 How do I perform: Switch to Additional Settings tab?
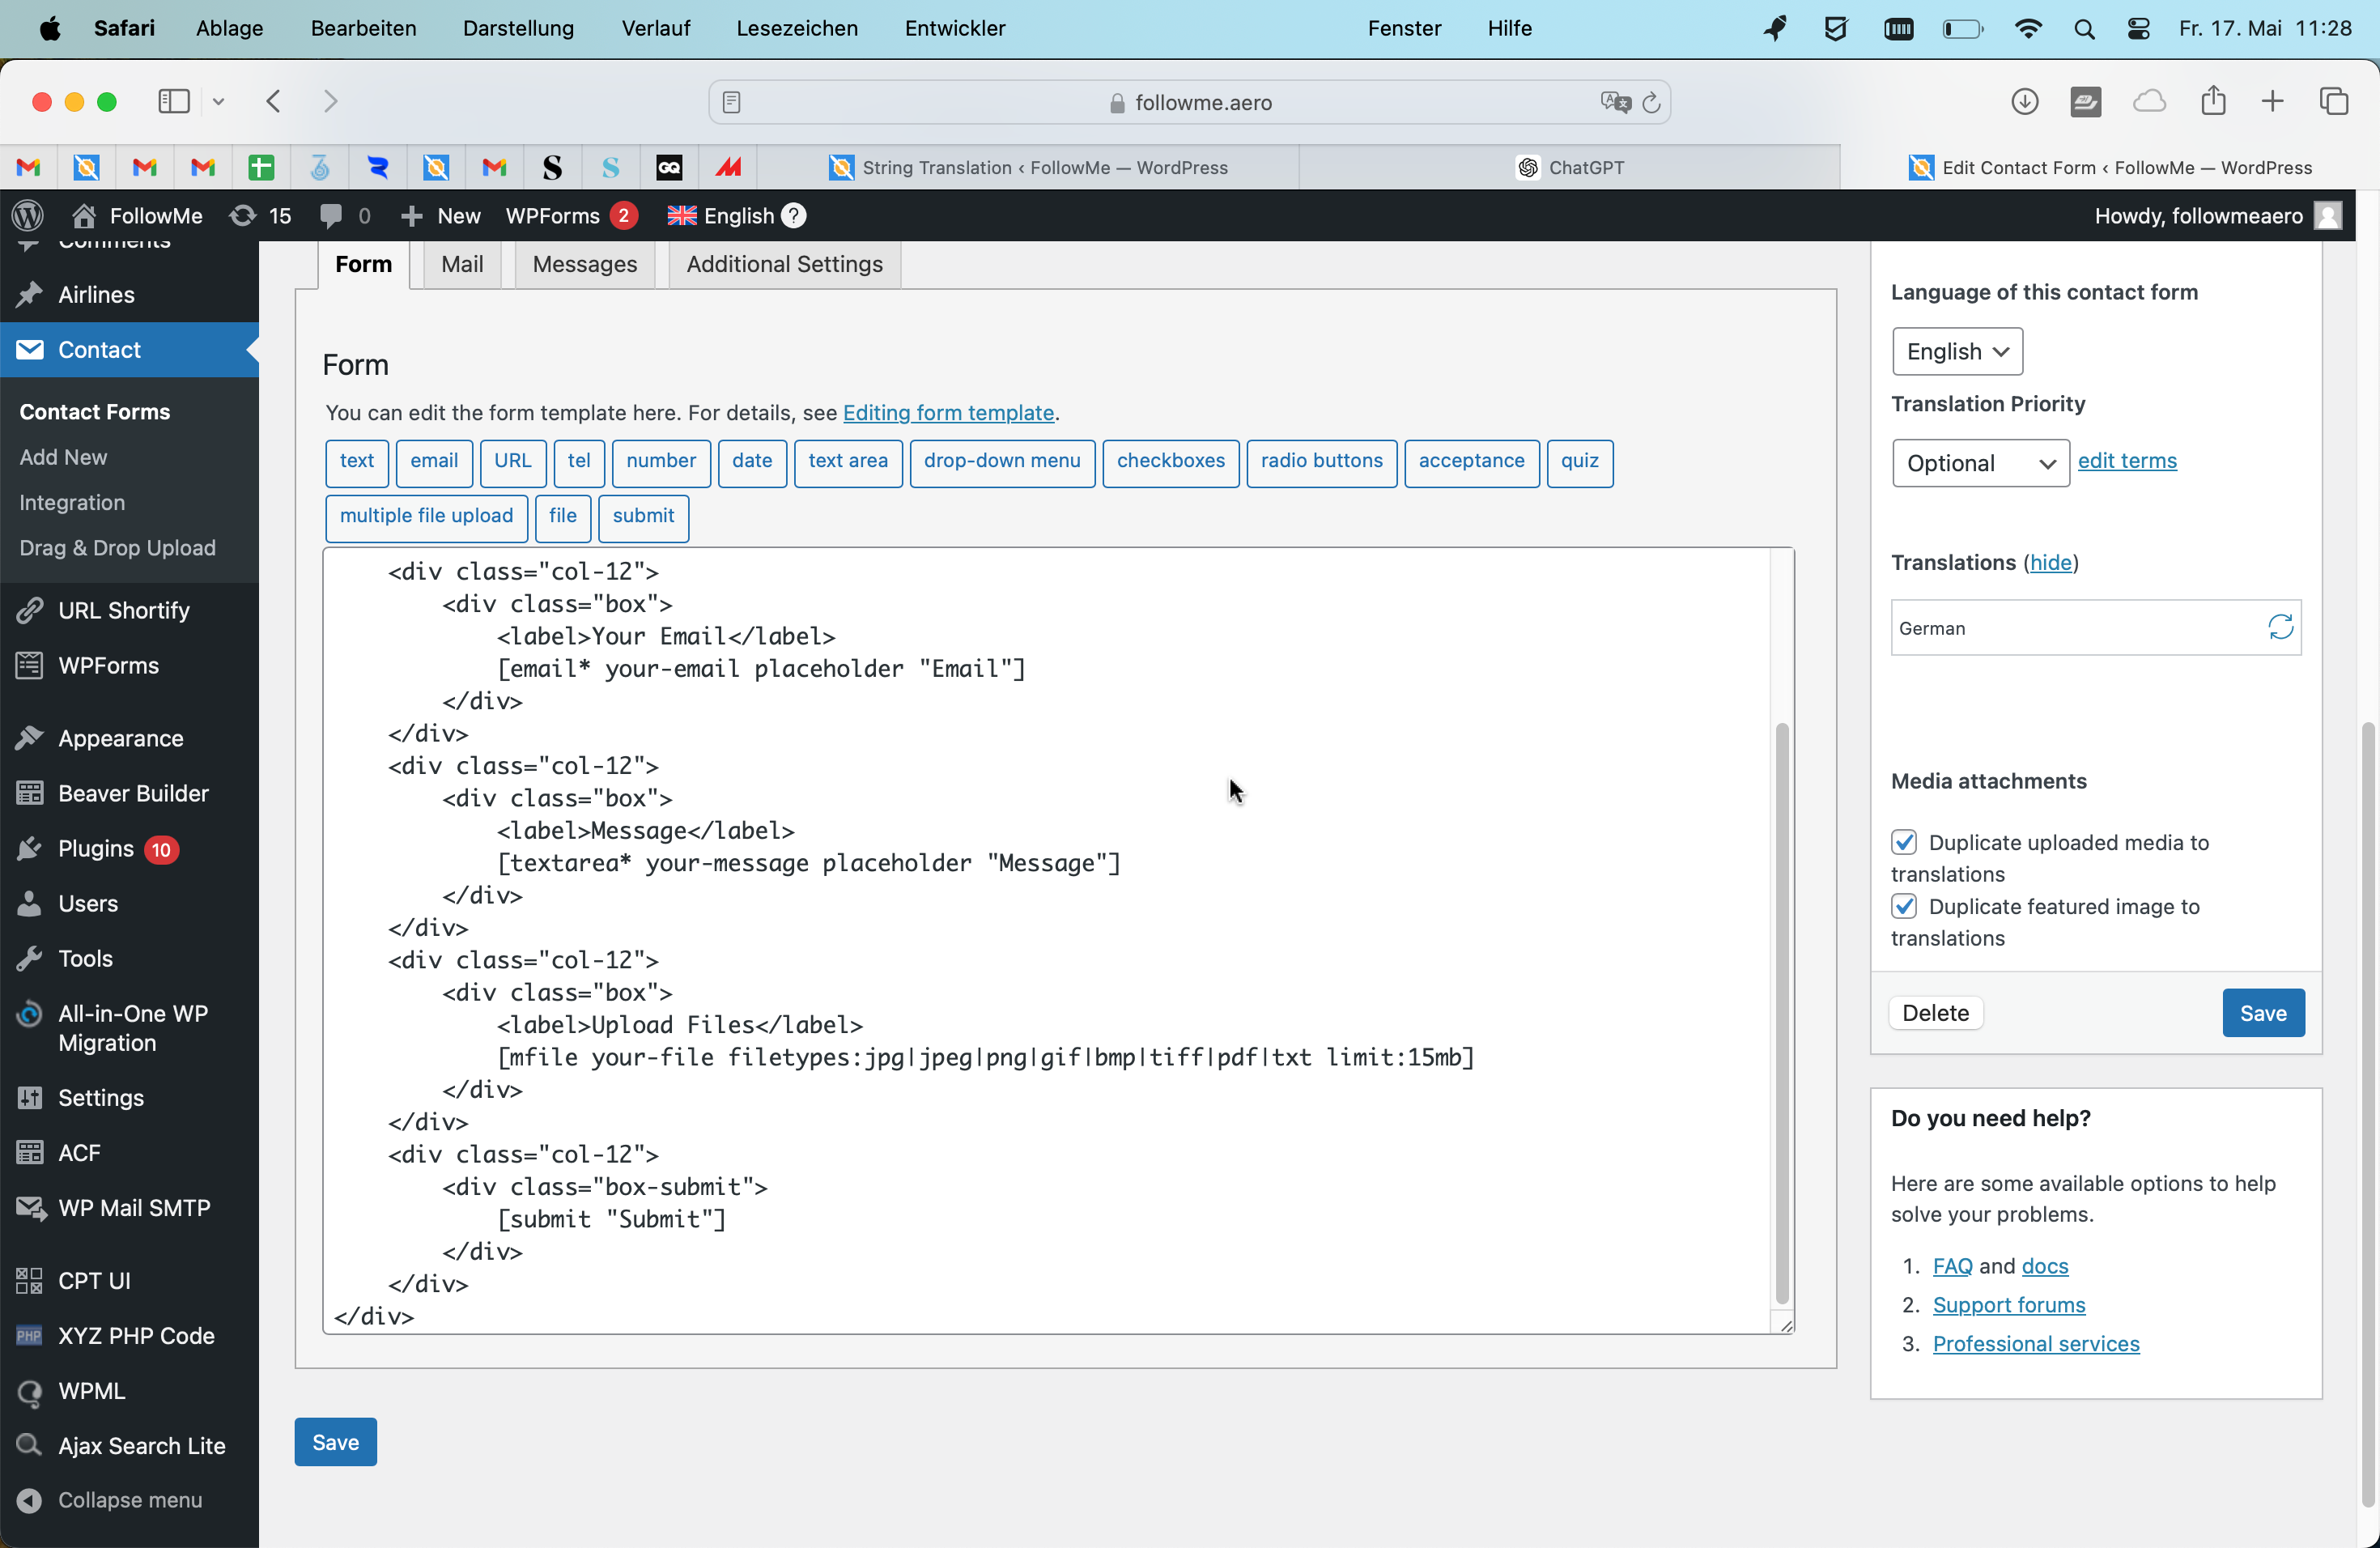click(x=784, y=264)
